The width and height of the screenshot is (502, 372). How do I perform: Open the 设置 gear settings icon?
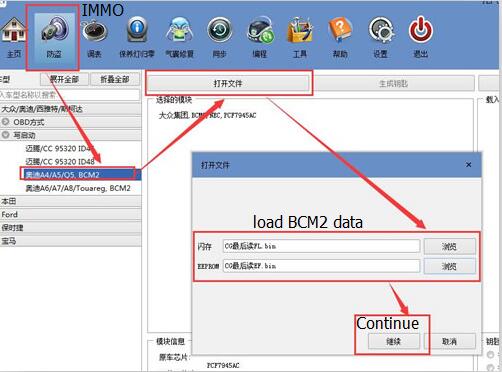[x=381, y=30]
